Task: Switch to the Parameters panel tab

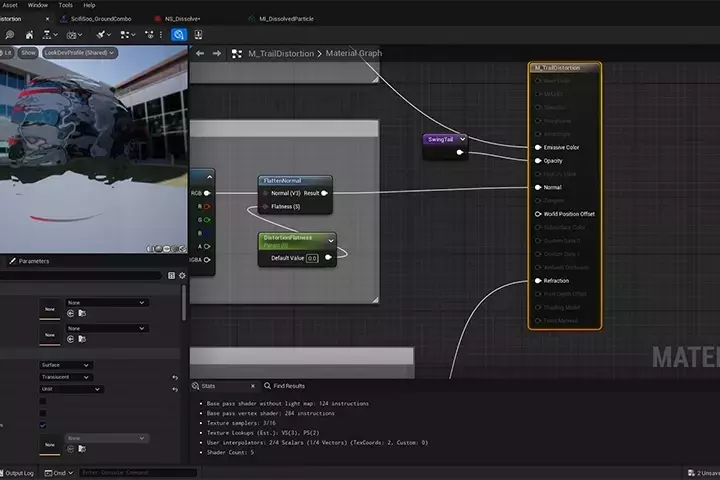Action: tap(29, 261)
